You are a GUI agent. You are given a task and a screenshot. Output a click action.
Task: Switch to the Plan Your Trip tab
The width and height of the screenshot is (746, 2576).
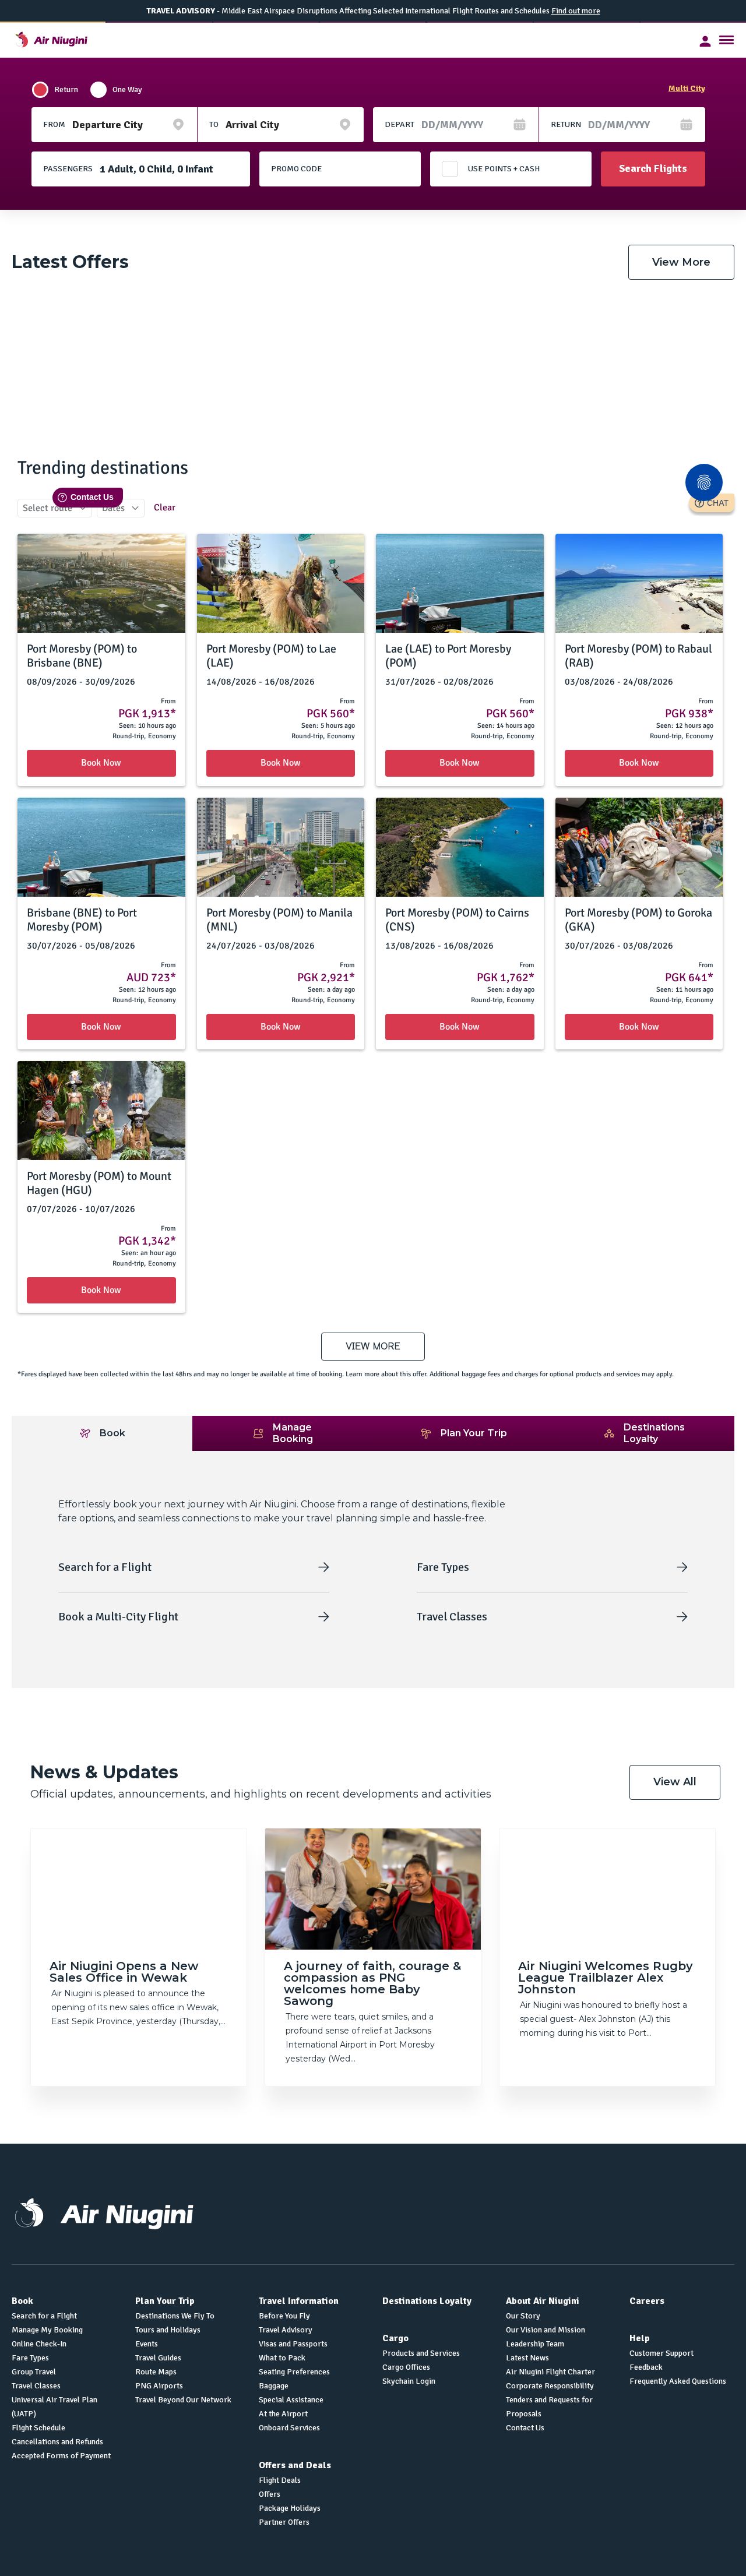point(463,1433)
